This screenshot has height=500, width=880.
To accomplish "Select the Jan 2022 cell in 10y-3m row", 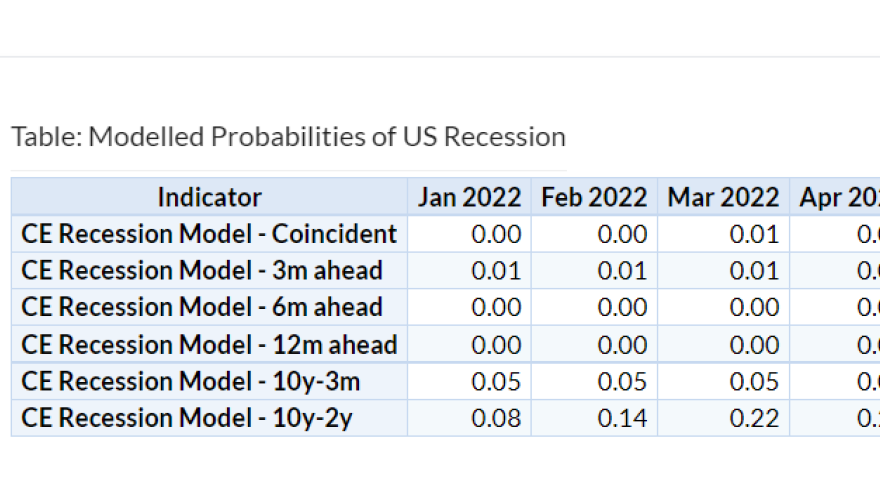I will coord(496,382).
